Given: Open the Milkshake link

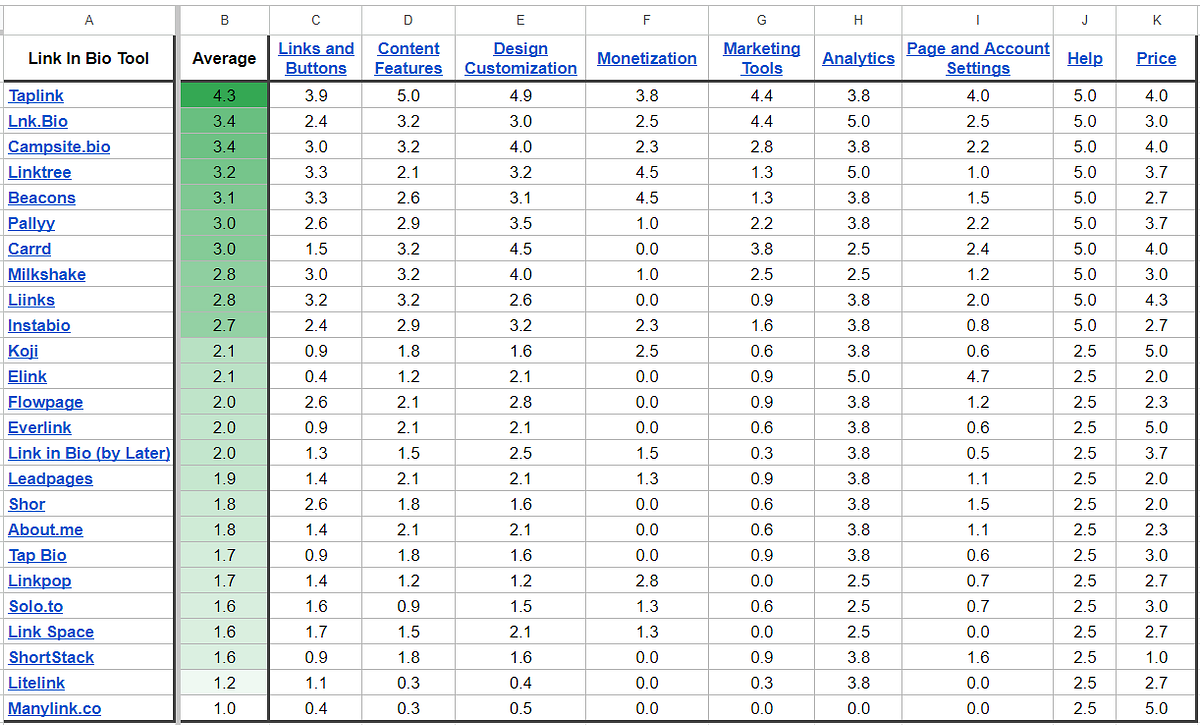Looking at the screenshot, I should coord(47,274).
